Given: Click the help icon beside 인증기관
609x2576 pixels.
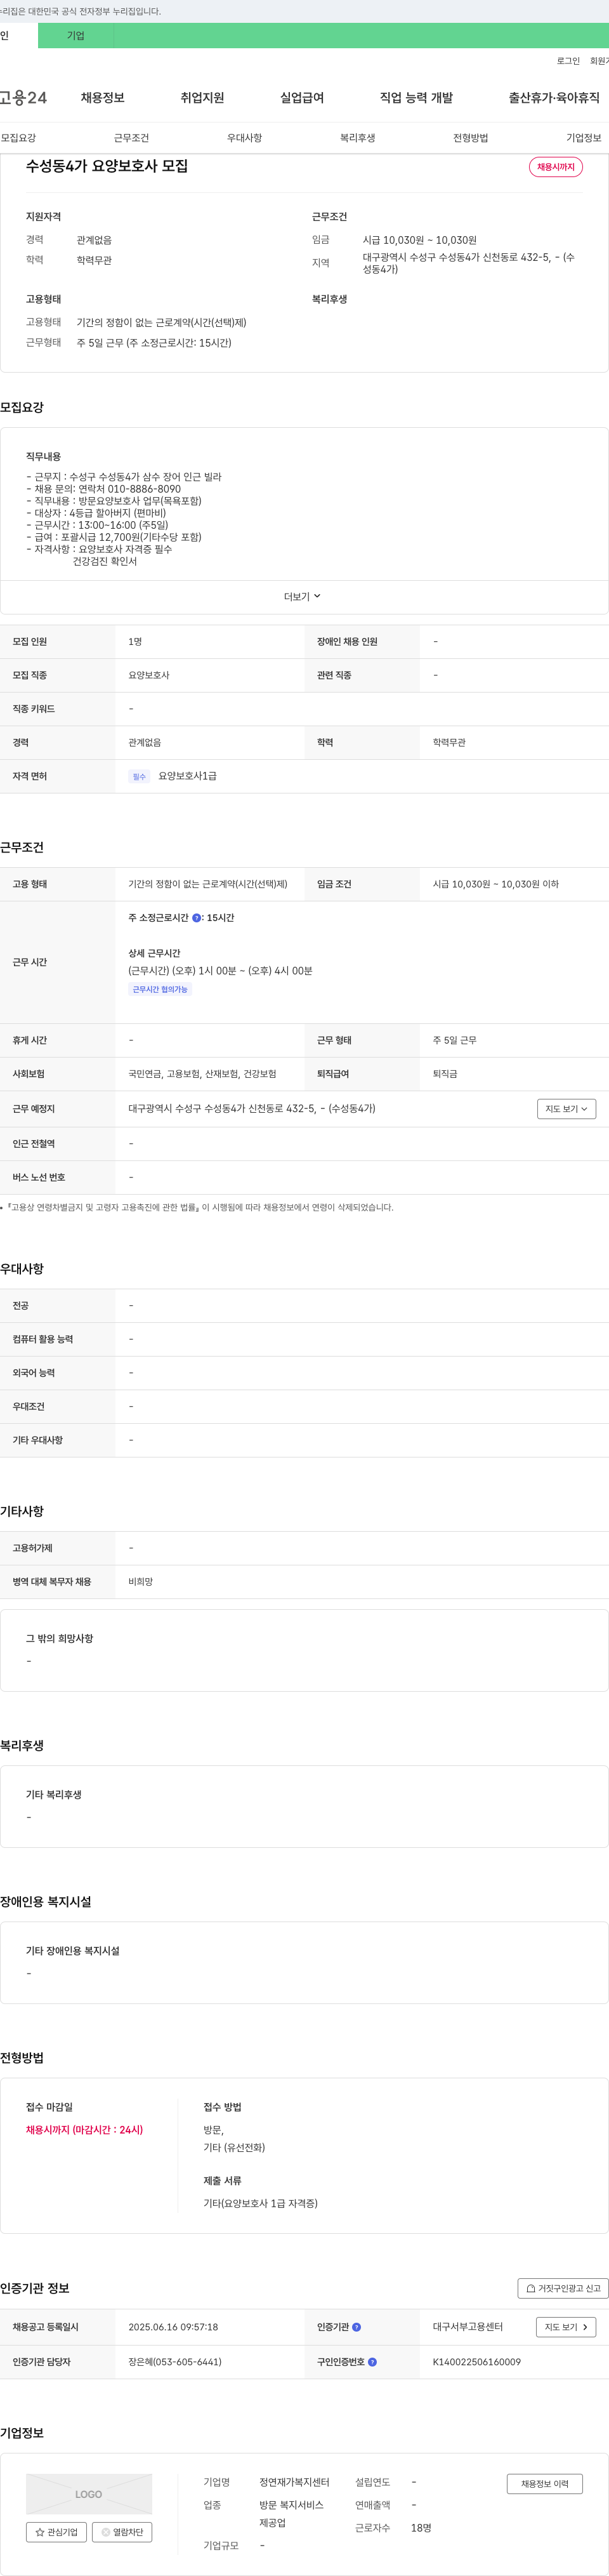Looking at the screenshot, I should point(357,2327).
